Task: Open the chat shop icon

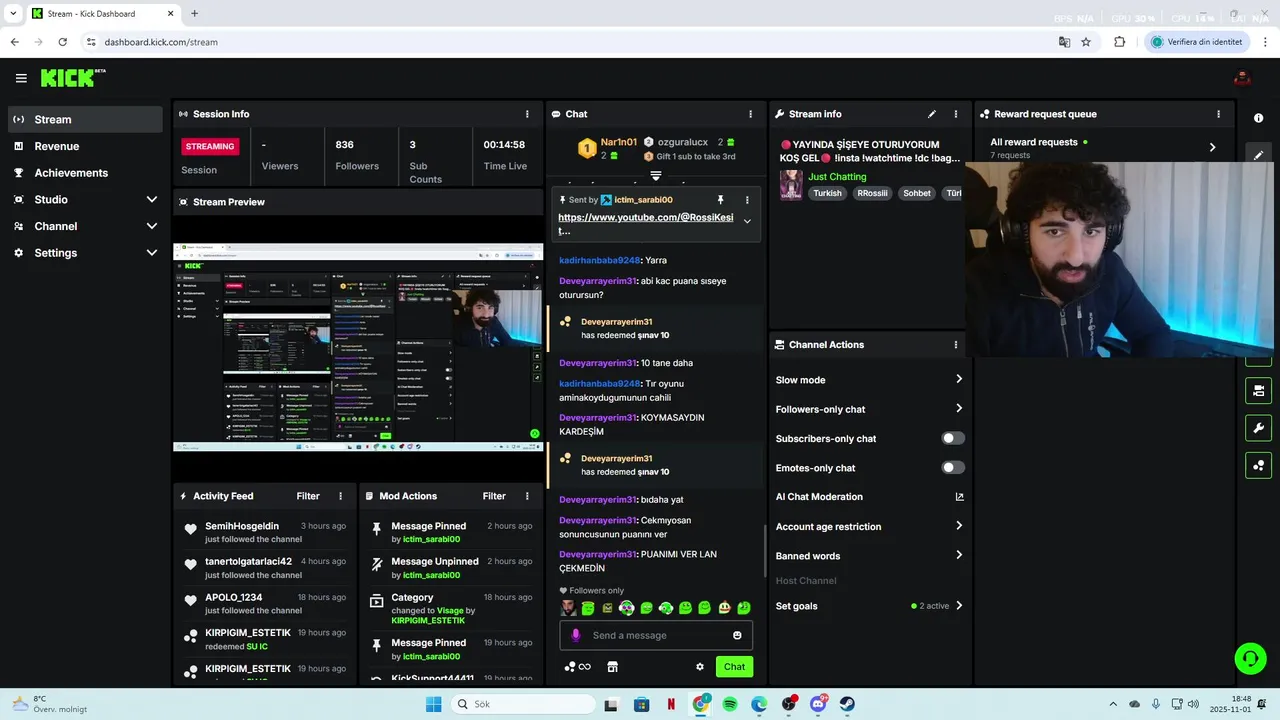Action: (613, 667)
